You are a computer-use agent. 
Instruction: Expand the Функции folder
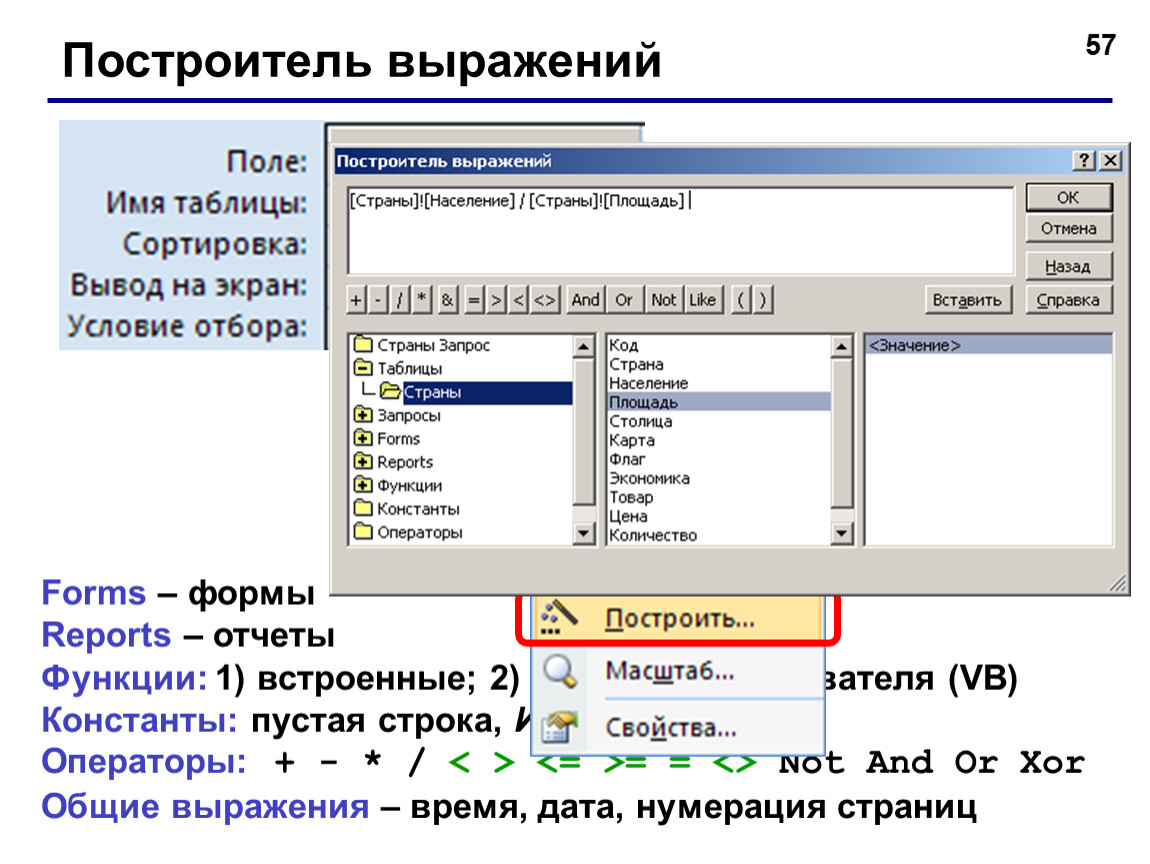363,485
